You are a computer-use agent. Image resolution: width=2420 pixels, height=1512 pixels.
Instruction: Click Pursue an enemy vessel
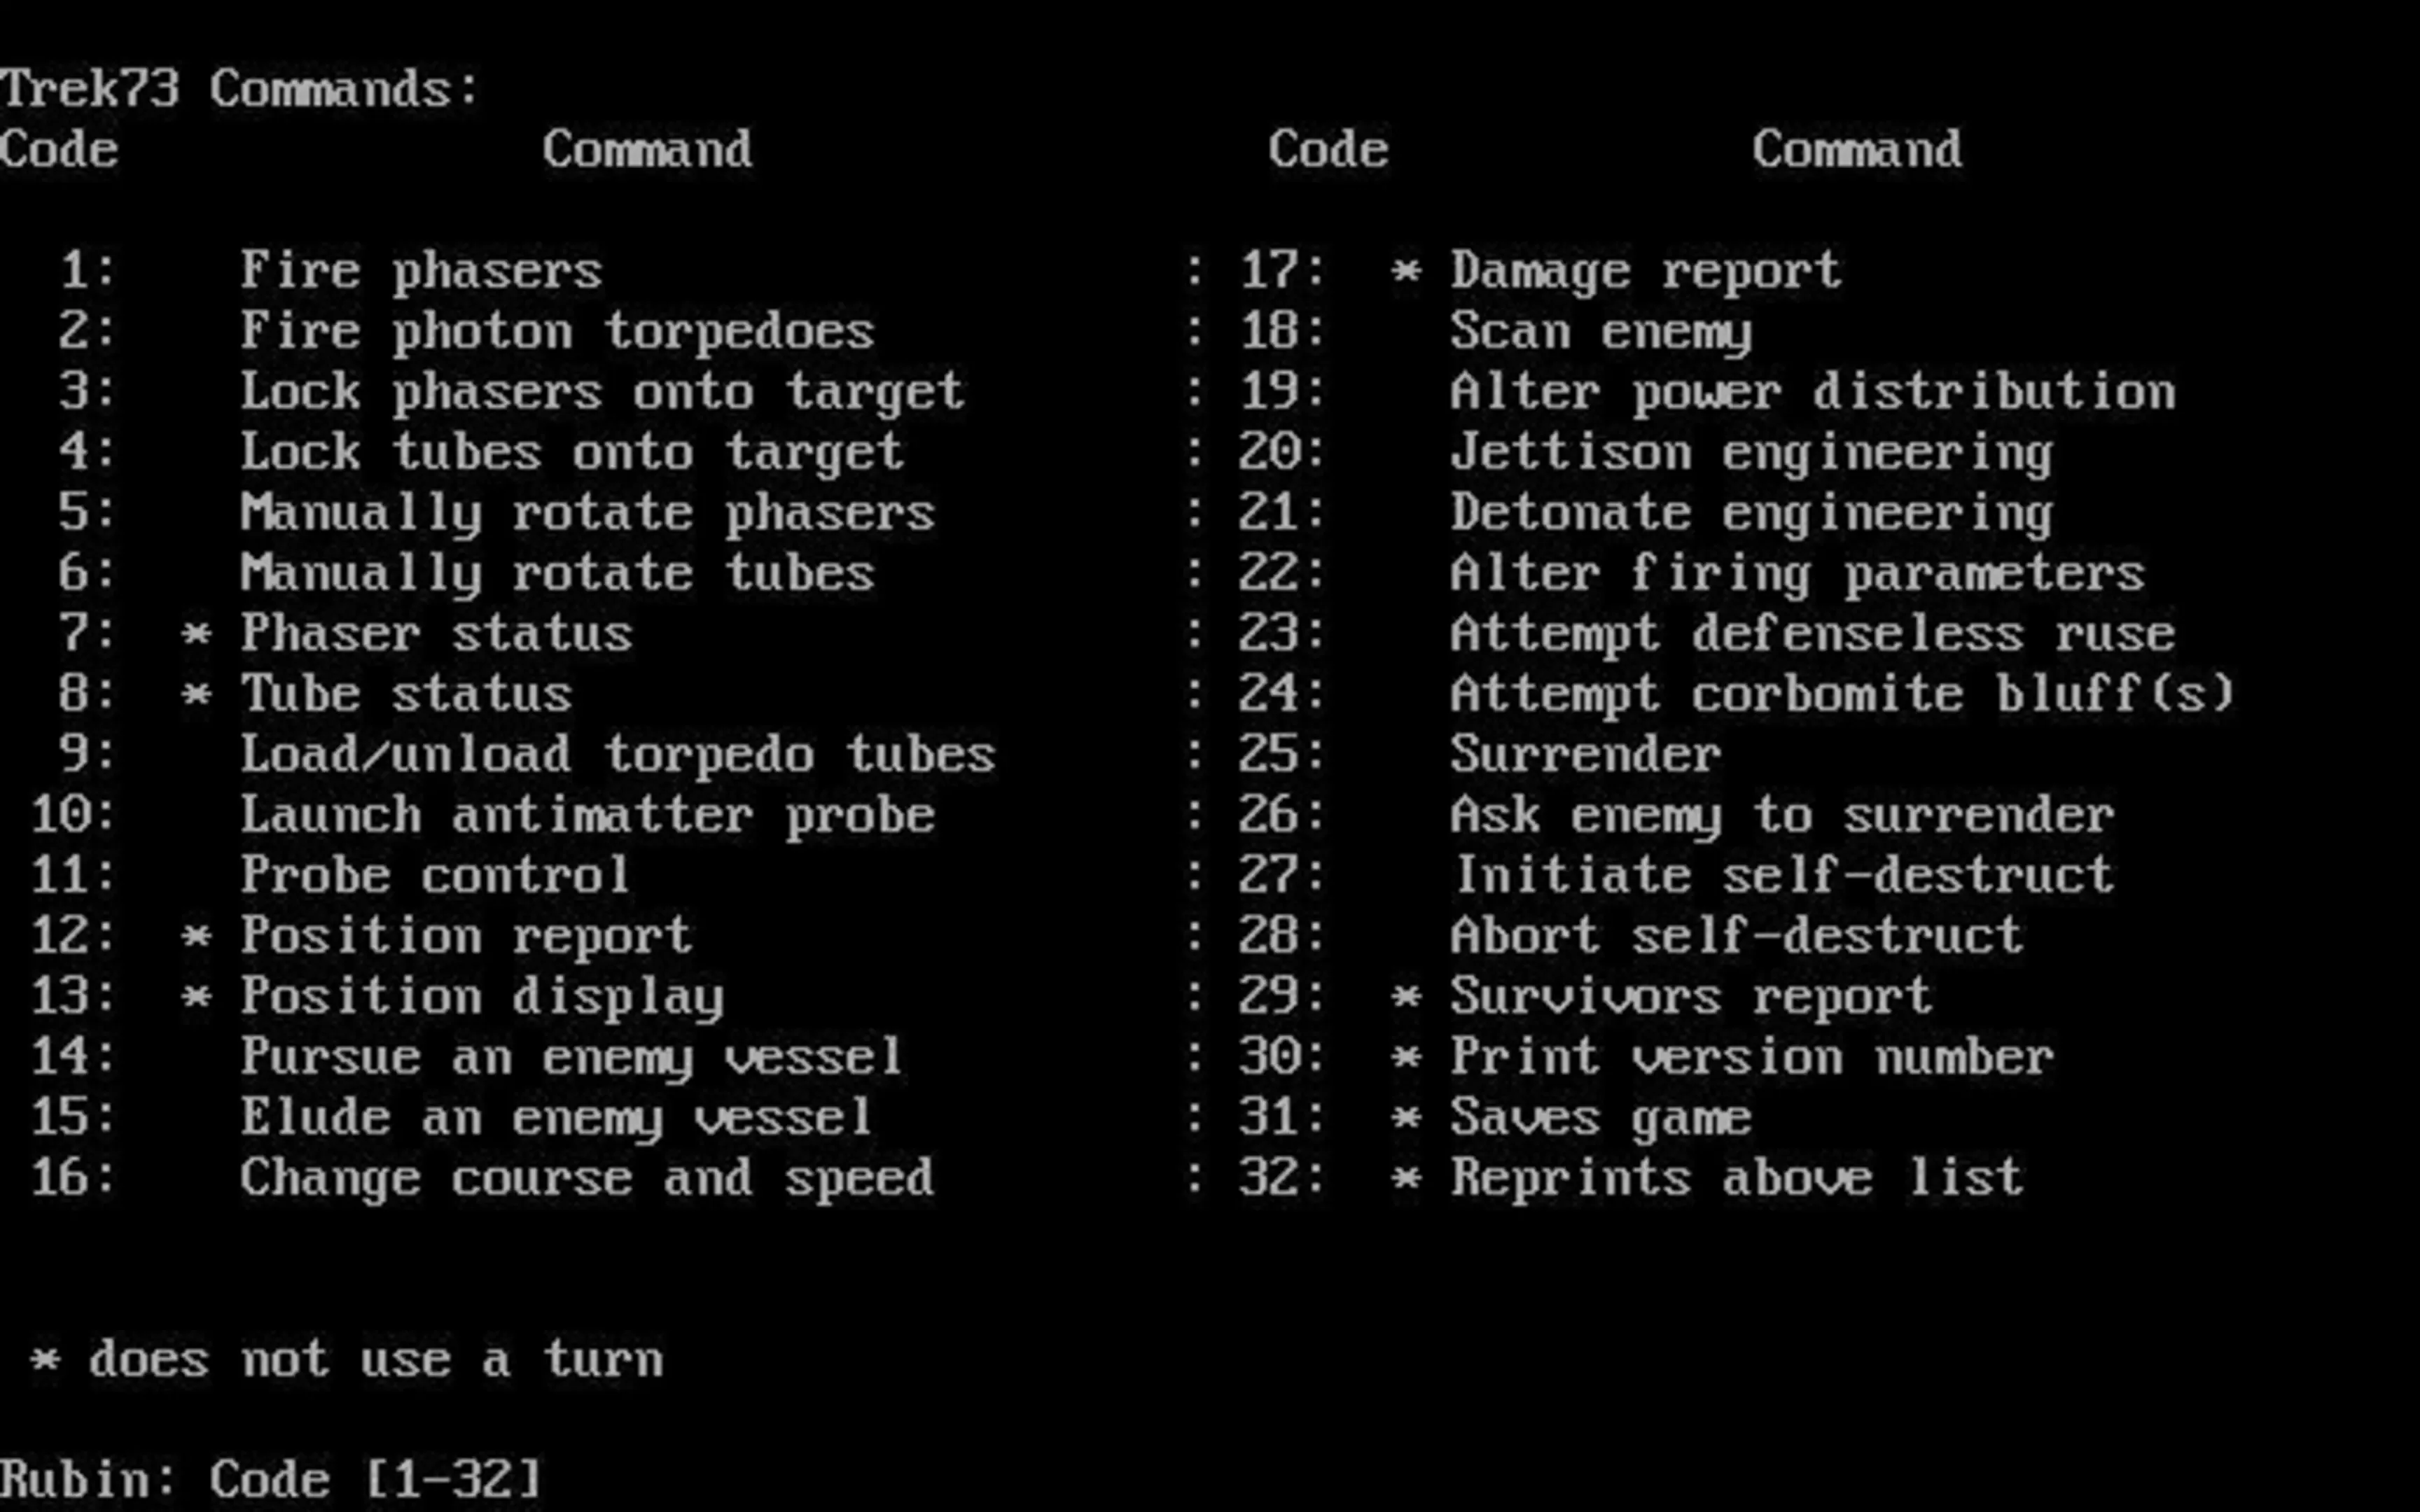click(571, 1057)
